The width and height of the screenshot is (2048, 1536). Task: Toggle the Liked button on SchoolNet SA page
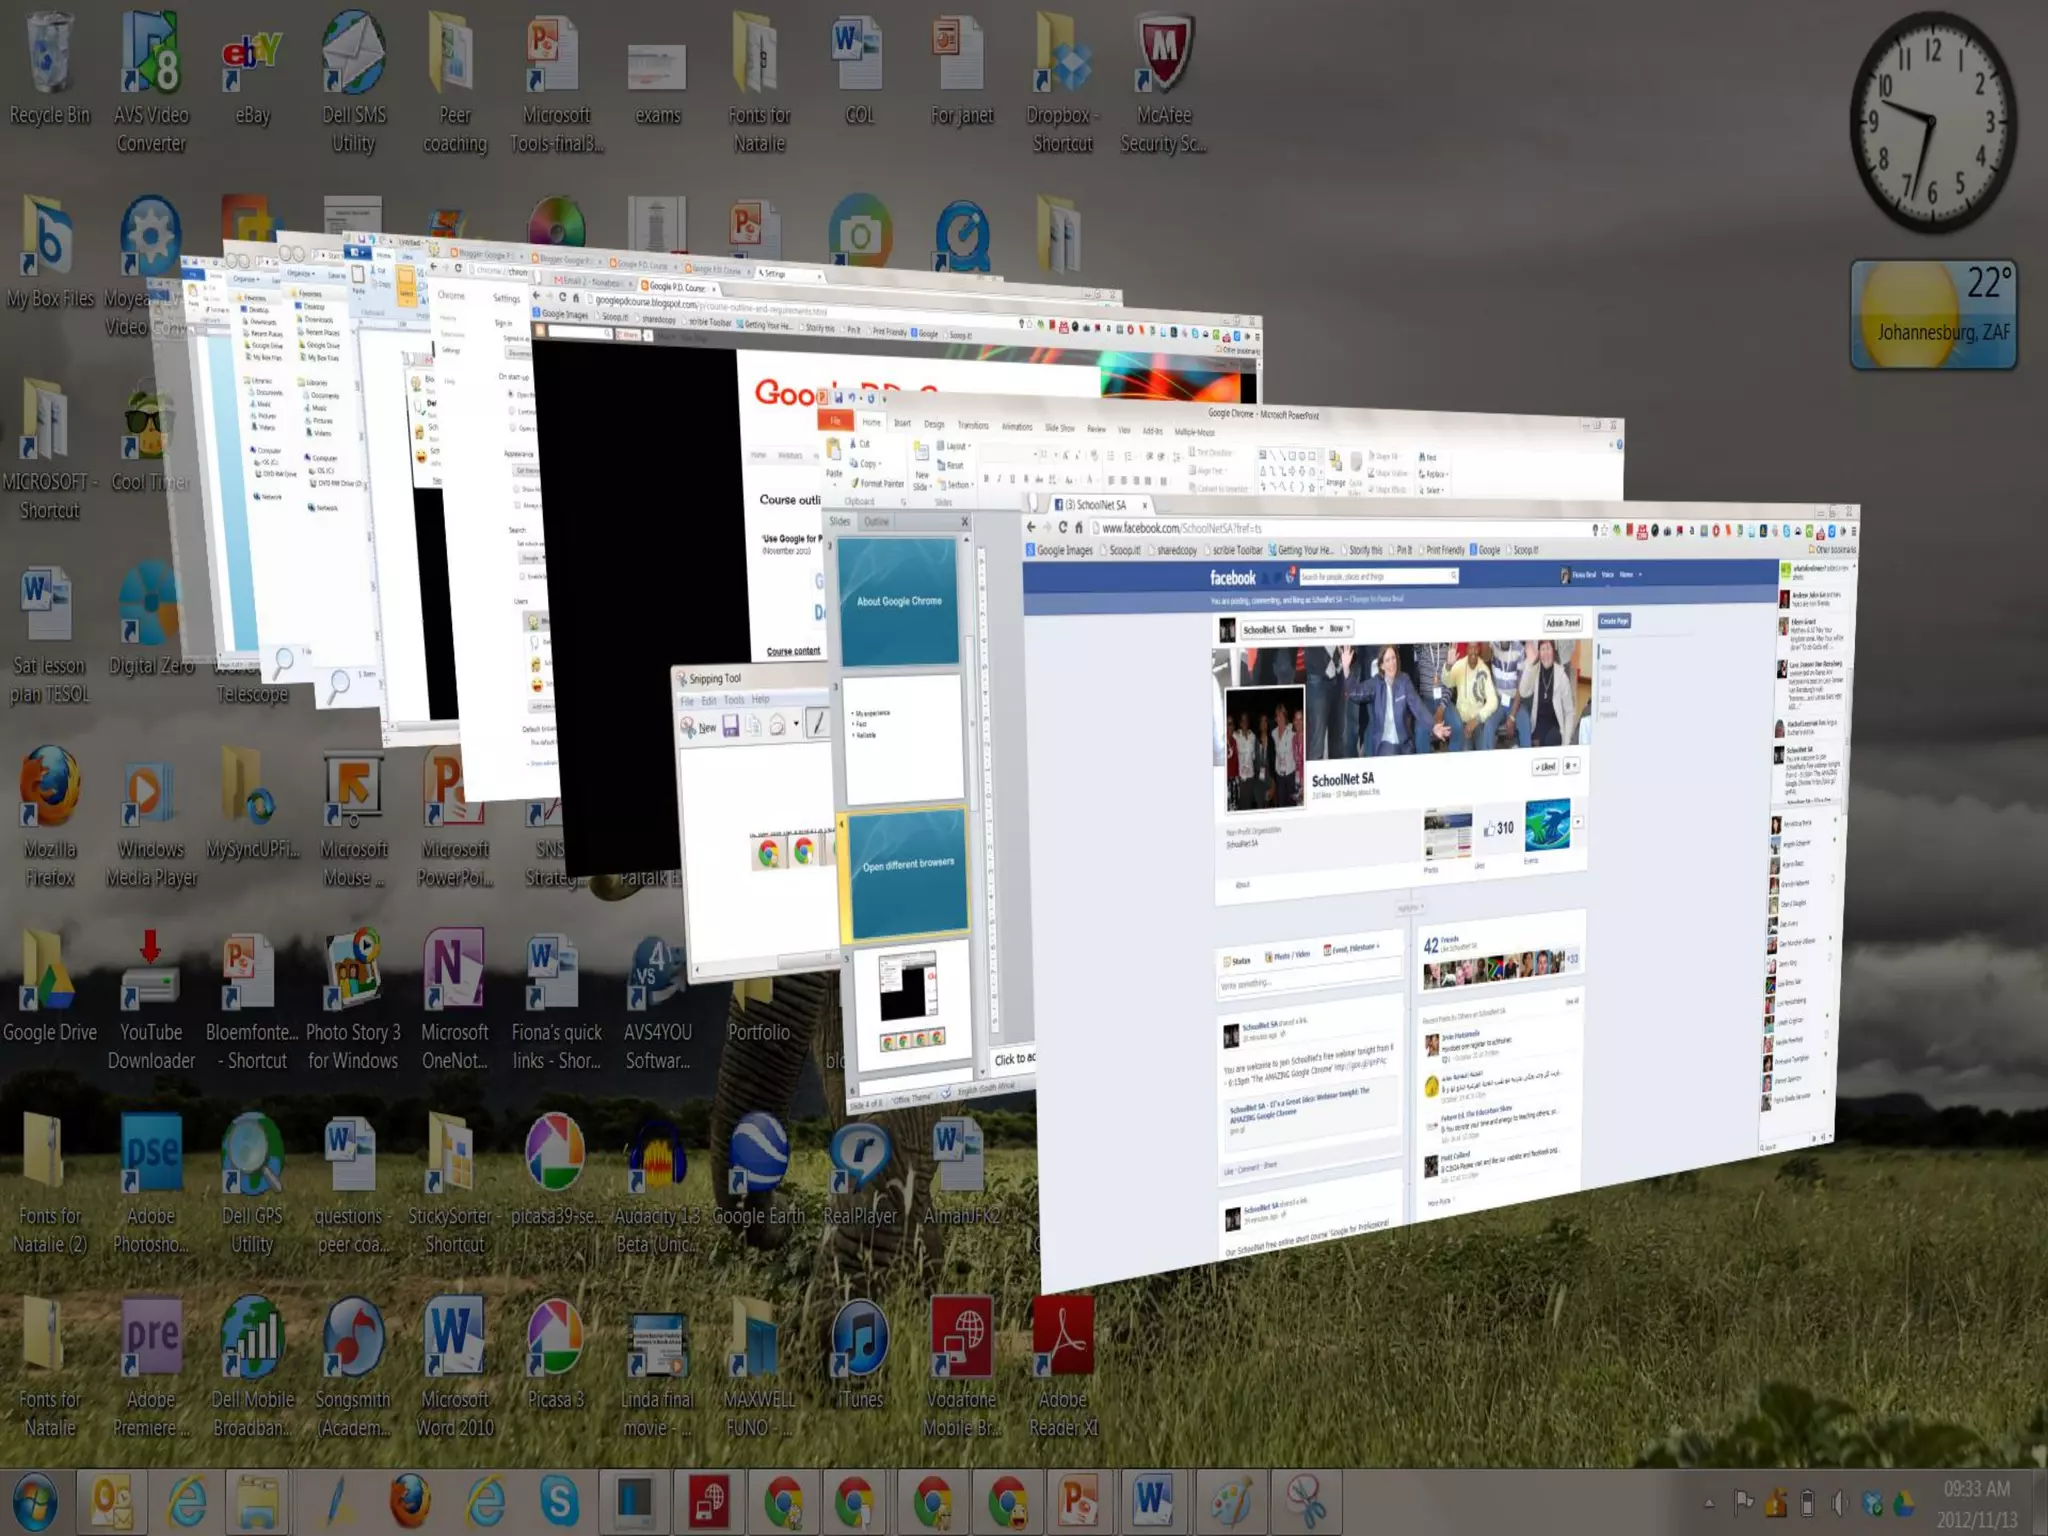click(x=1544, y=767)
